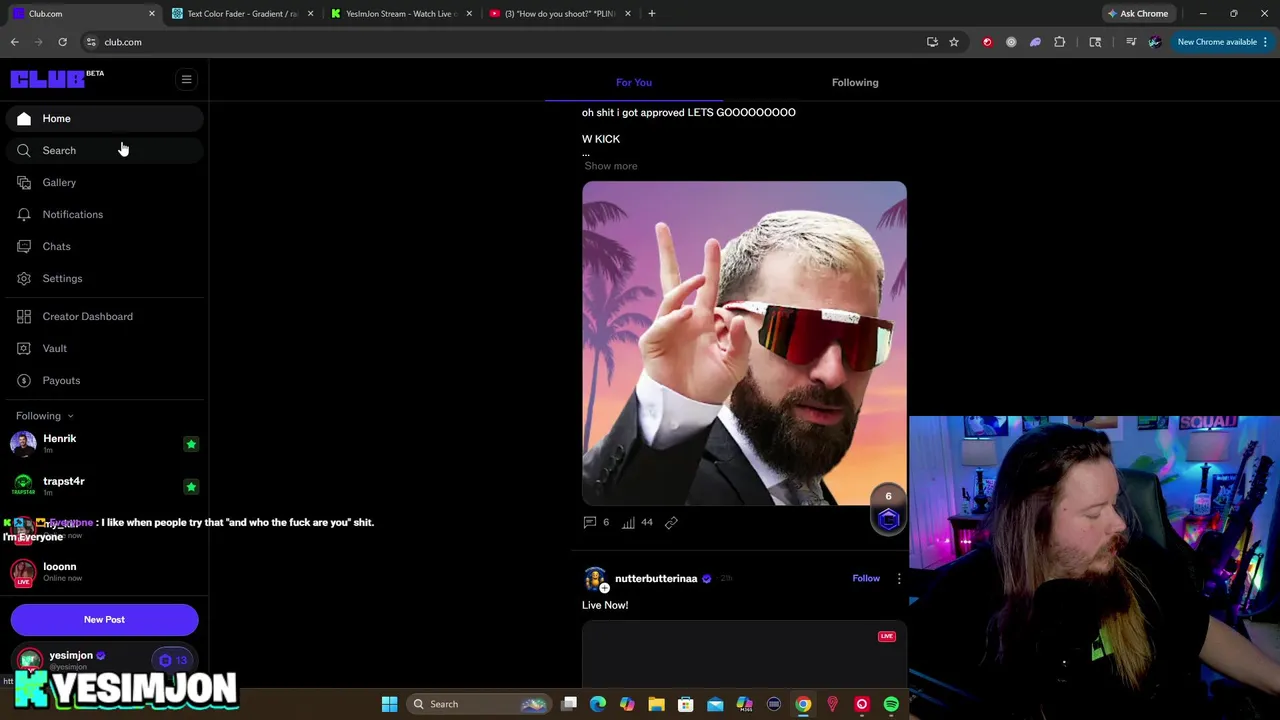Image resolution: width=1280 pixels, height=720 pixels.
Task: Click the club.com address bar
Action: tap(500, 42)
